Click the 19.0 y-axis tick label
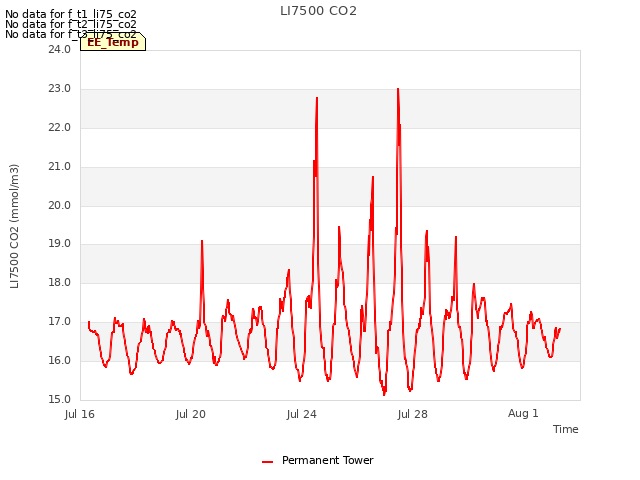 pyautogui.click(x=59, y=244)
